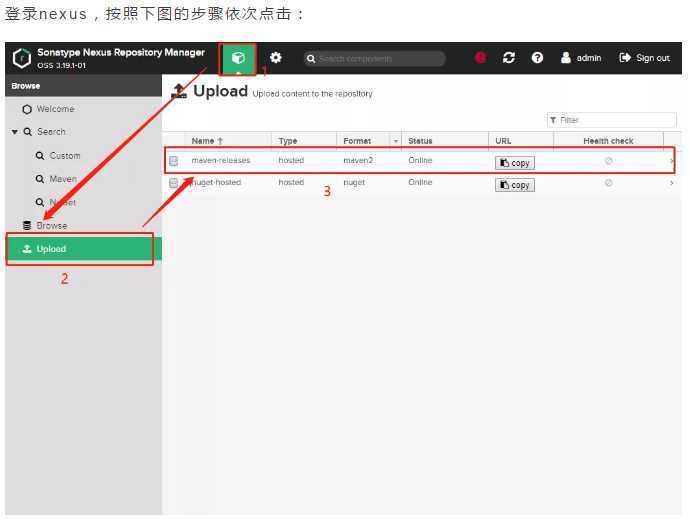
Task: Open the admin user account
Action: pos(581,58)
